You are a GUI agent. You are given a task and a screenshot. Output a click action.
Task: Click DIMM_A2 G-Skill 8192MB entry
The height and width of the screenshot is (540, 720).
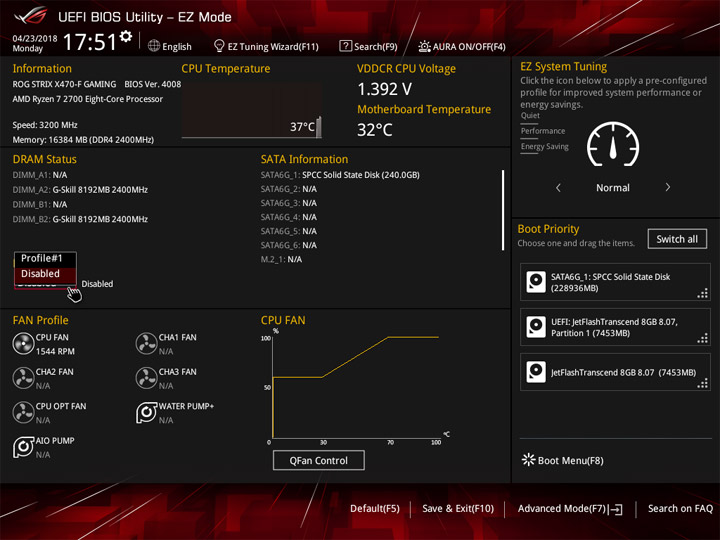point(80,190)
